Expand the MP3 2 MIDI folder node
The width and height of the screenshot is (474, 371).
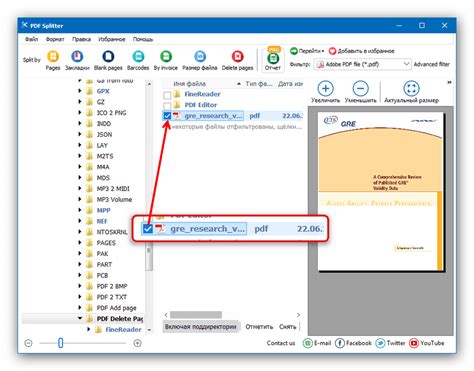point(80,188)
